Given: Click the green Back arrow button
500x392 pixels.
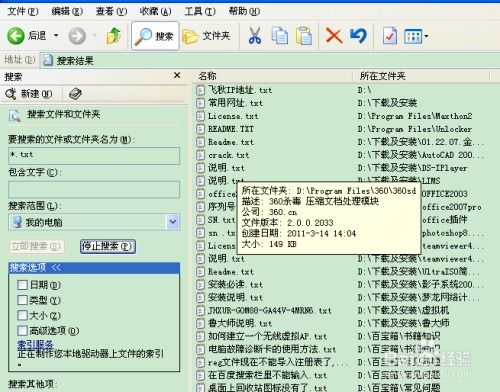Looking at the screenshot, I should pyautogui.click(x=16, y=36).
